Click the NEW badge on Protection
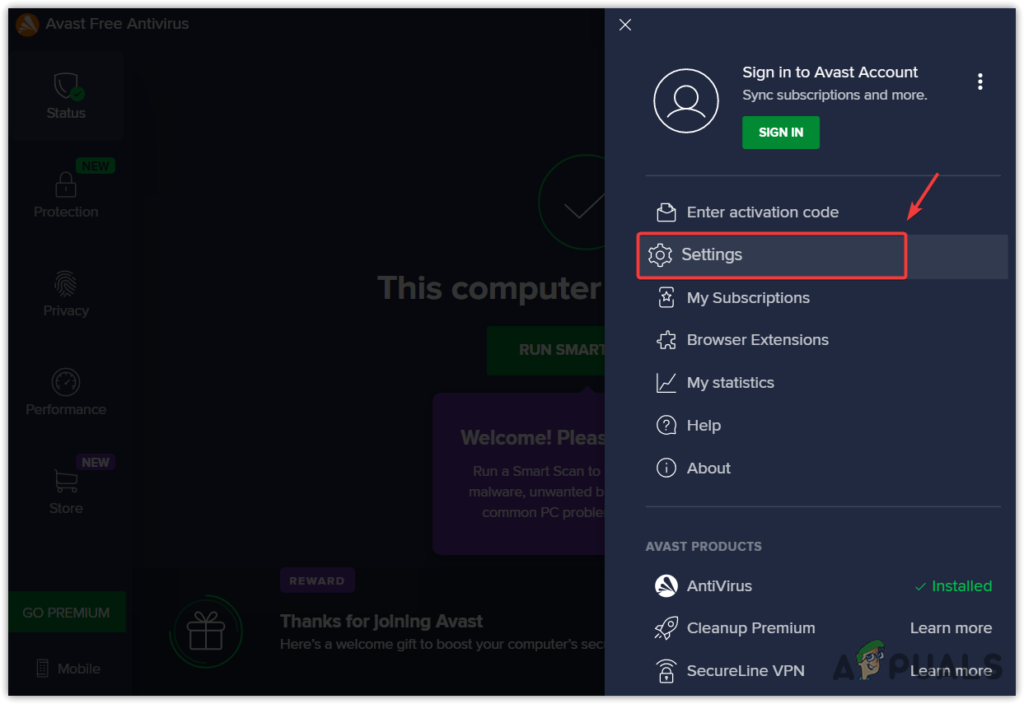Screen dimensions: 1024x704 [95, 166]
